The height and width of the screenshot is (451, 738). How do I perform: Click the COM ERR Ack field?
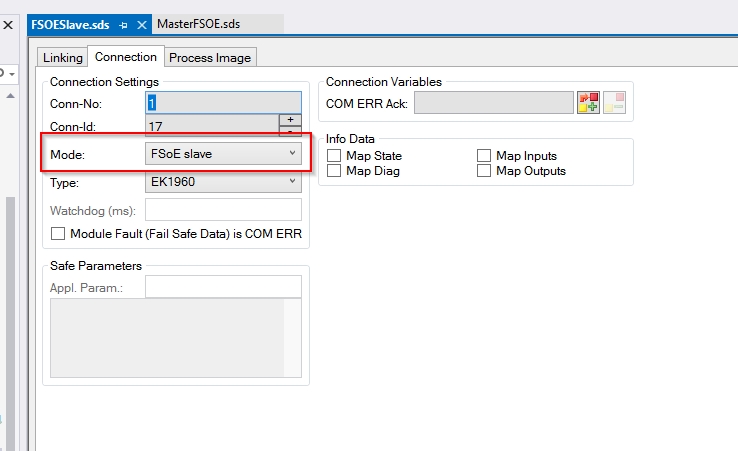pos(492,102)
